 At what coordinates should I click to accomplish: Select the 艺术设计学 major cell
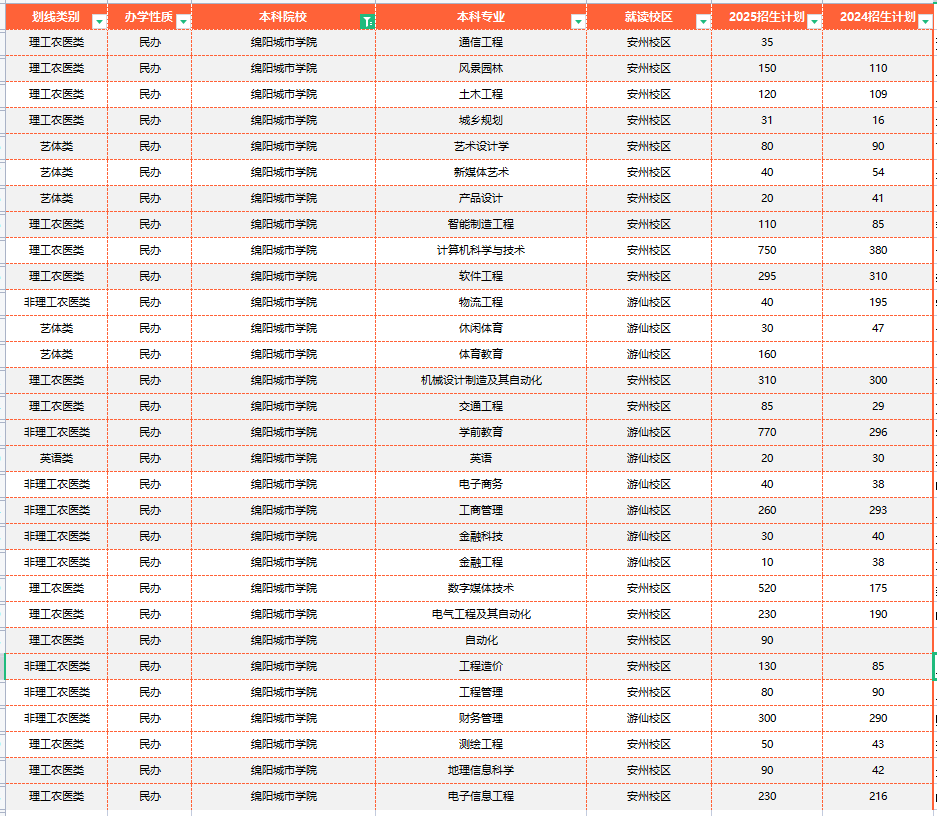(481, 146)
